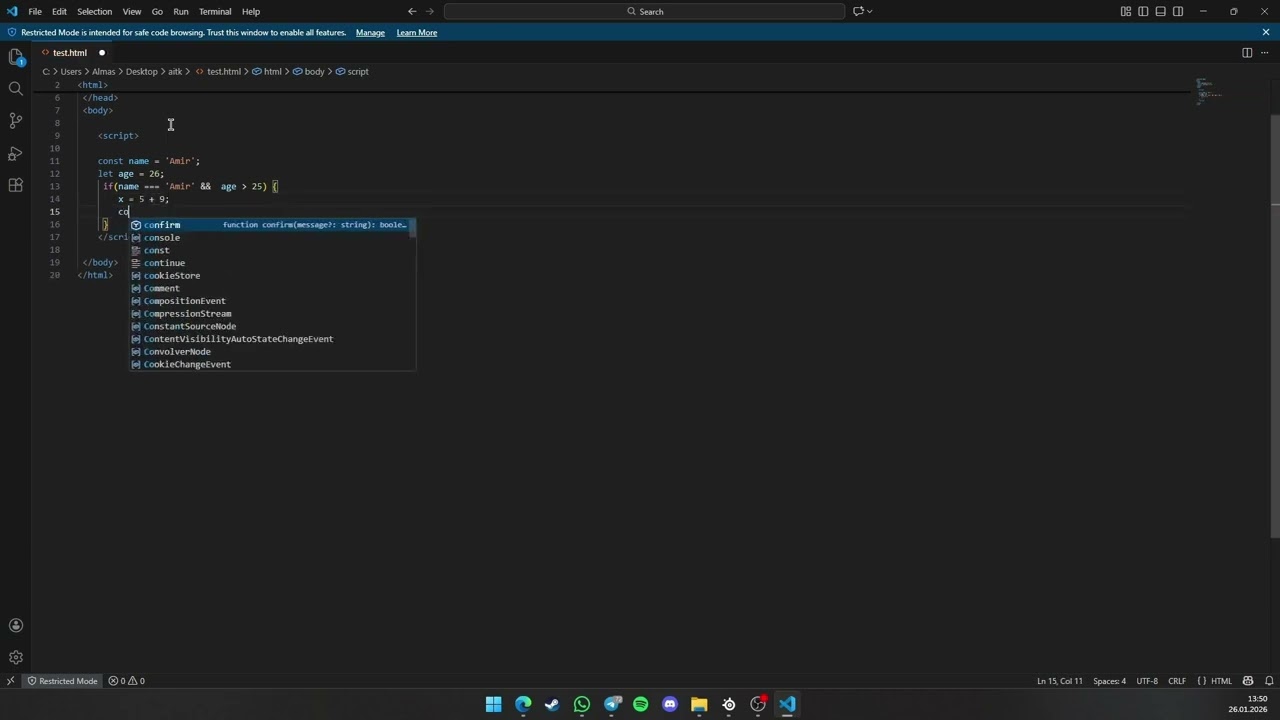Expand the 'body' breadcrumb item
The height and width of the screenshot is (720, 1280).
click(309, 71)
